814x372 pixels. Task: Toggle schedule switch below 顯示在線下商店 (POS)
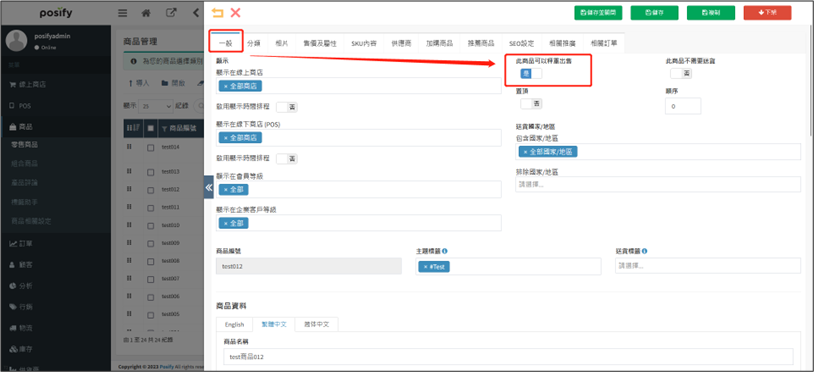(x=287, y=159)
